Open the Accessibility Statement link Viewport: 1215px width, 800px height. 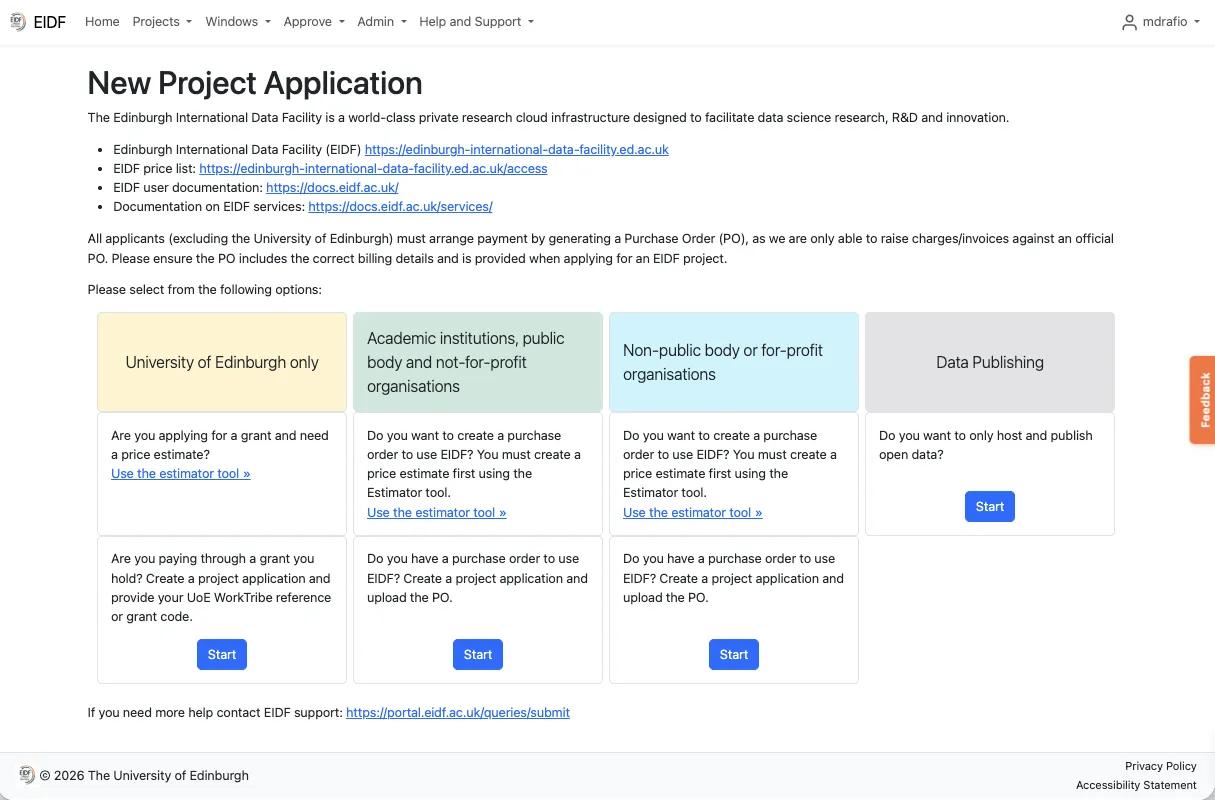(x=1136, y=785)
